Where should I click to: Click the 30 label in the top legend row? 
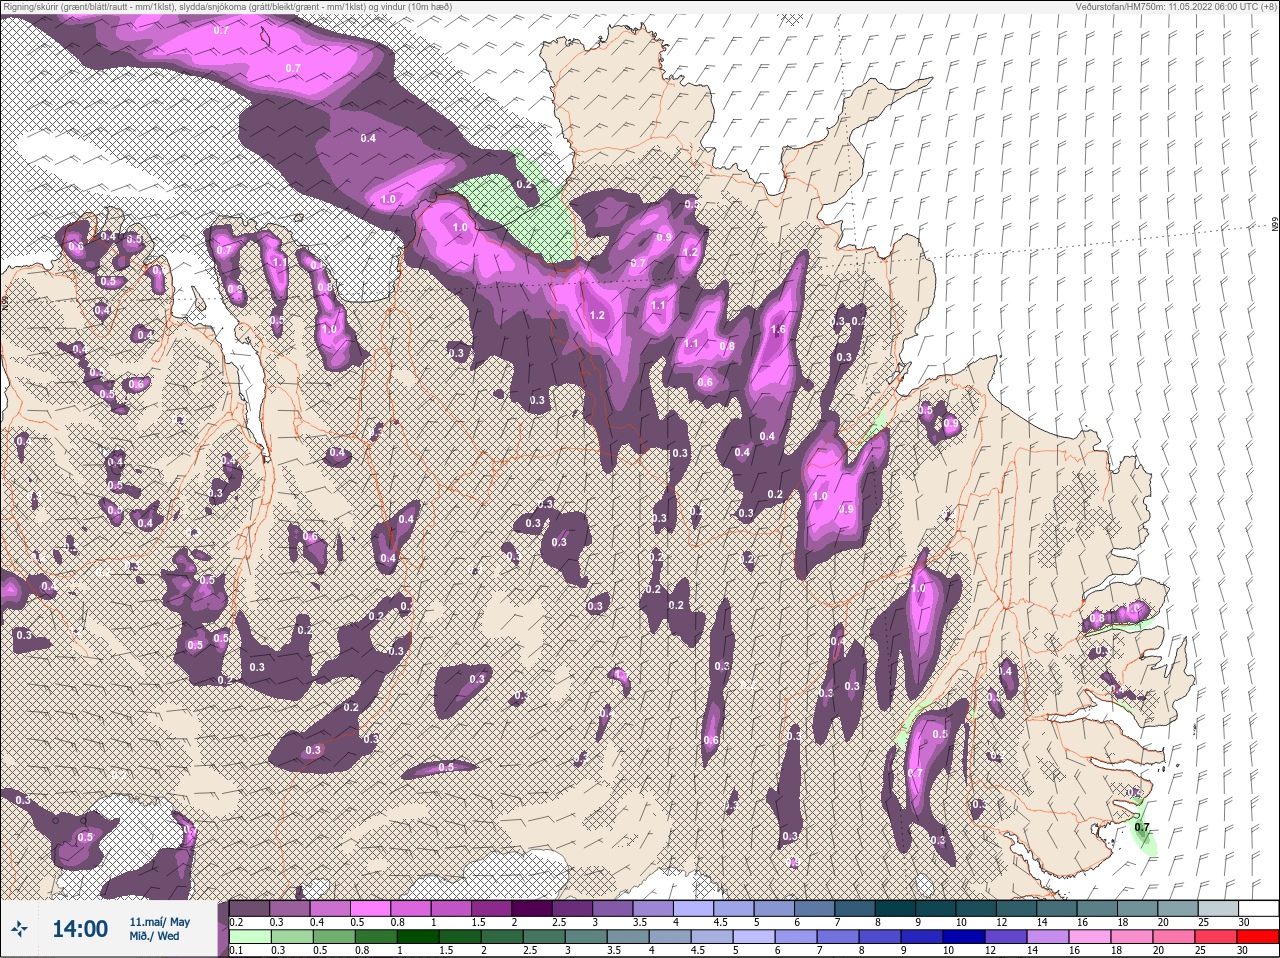(x=1244, y=922)
